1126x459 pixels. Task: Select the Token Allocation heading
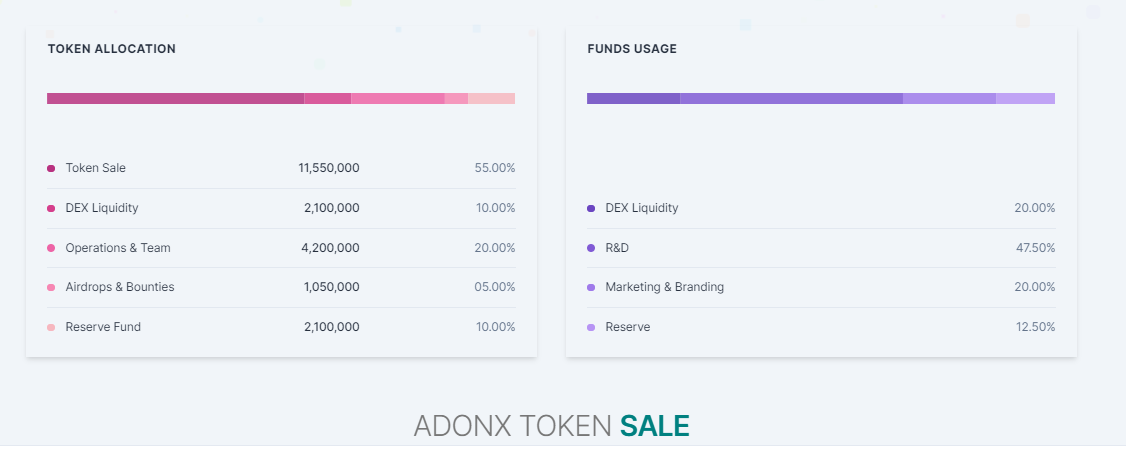[x=111, y=49]
